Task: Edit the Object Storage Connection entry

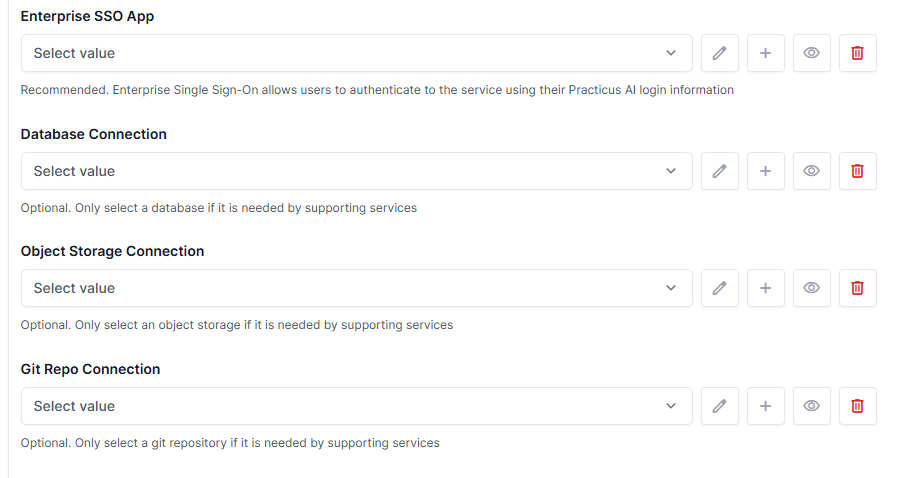Action: click(719, 288)
